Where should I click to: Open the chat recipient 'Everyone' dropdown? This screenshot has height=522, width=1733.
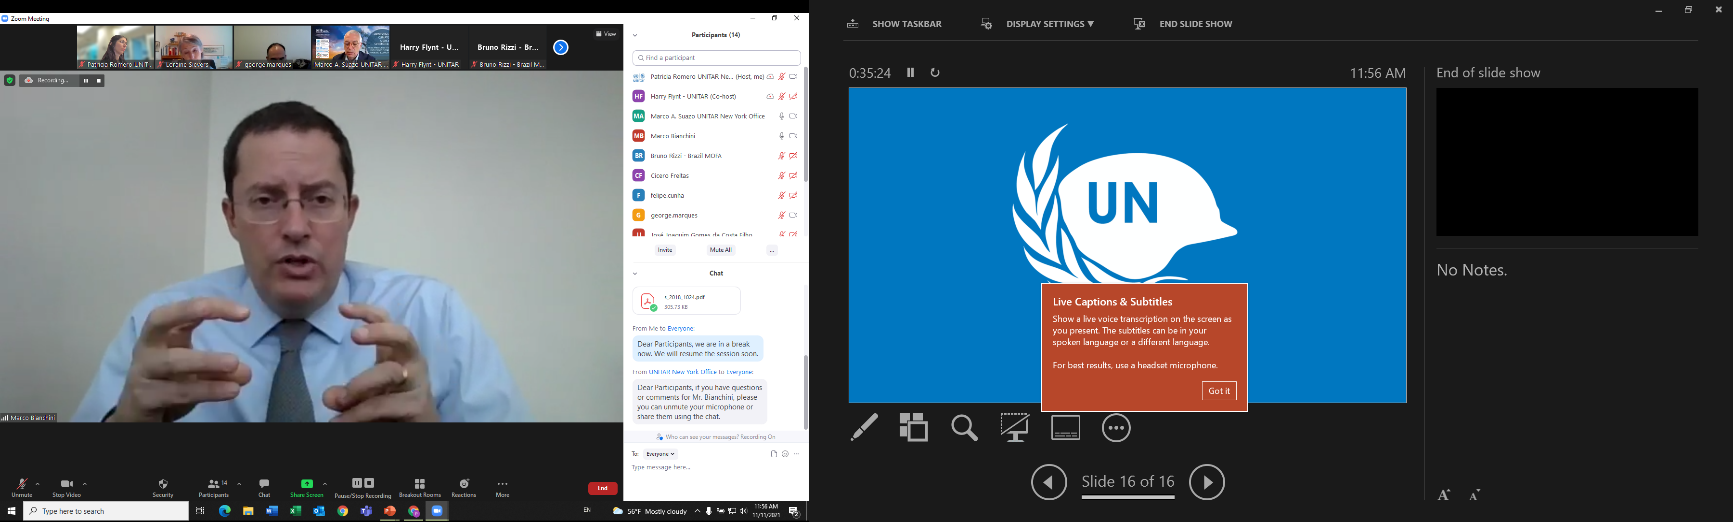(660, 454)
